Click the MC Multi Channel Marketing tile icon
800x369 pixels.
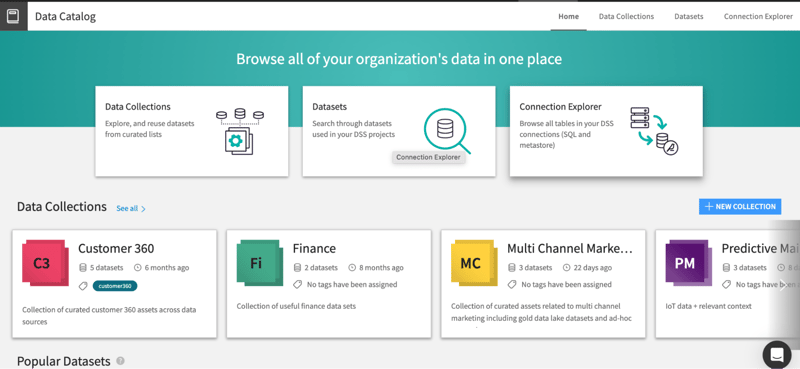point(473,262)
